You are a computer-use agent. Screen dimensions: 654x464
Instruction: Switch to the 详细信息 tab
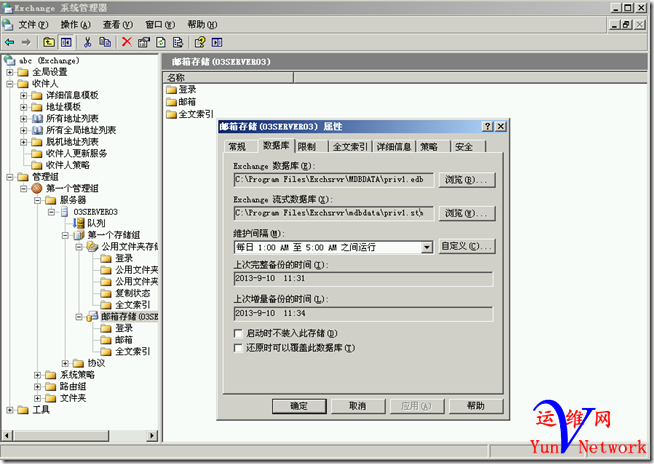394,146
